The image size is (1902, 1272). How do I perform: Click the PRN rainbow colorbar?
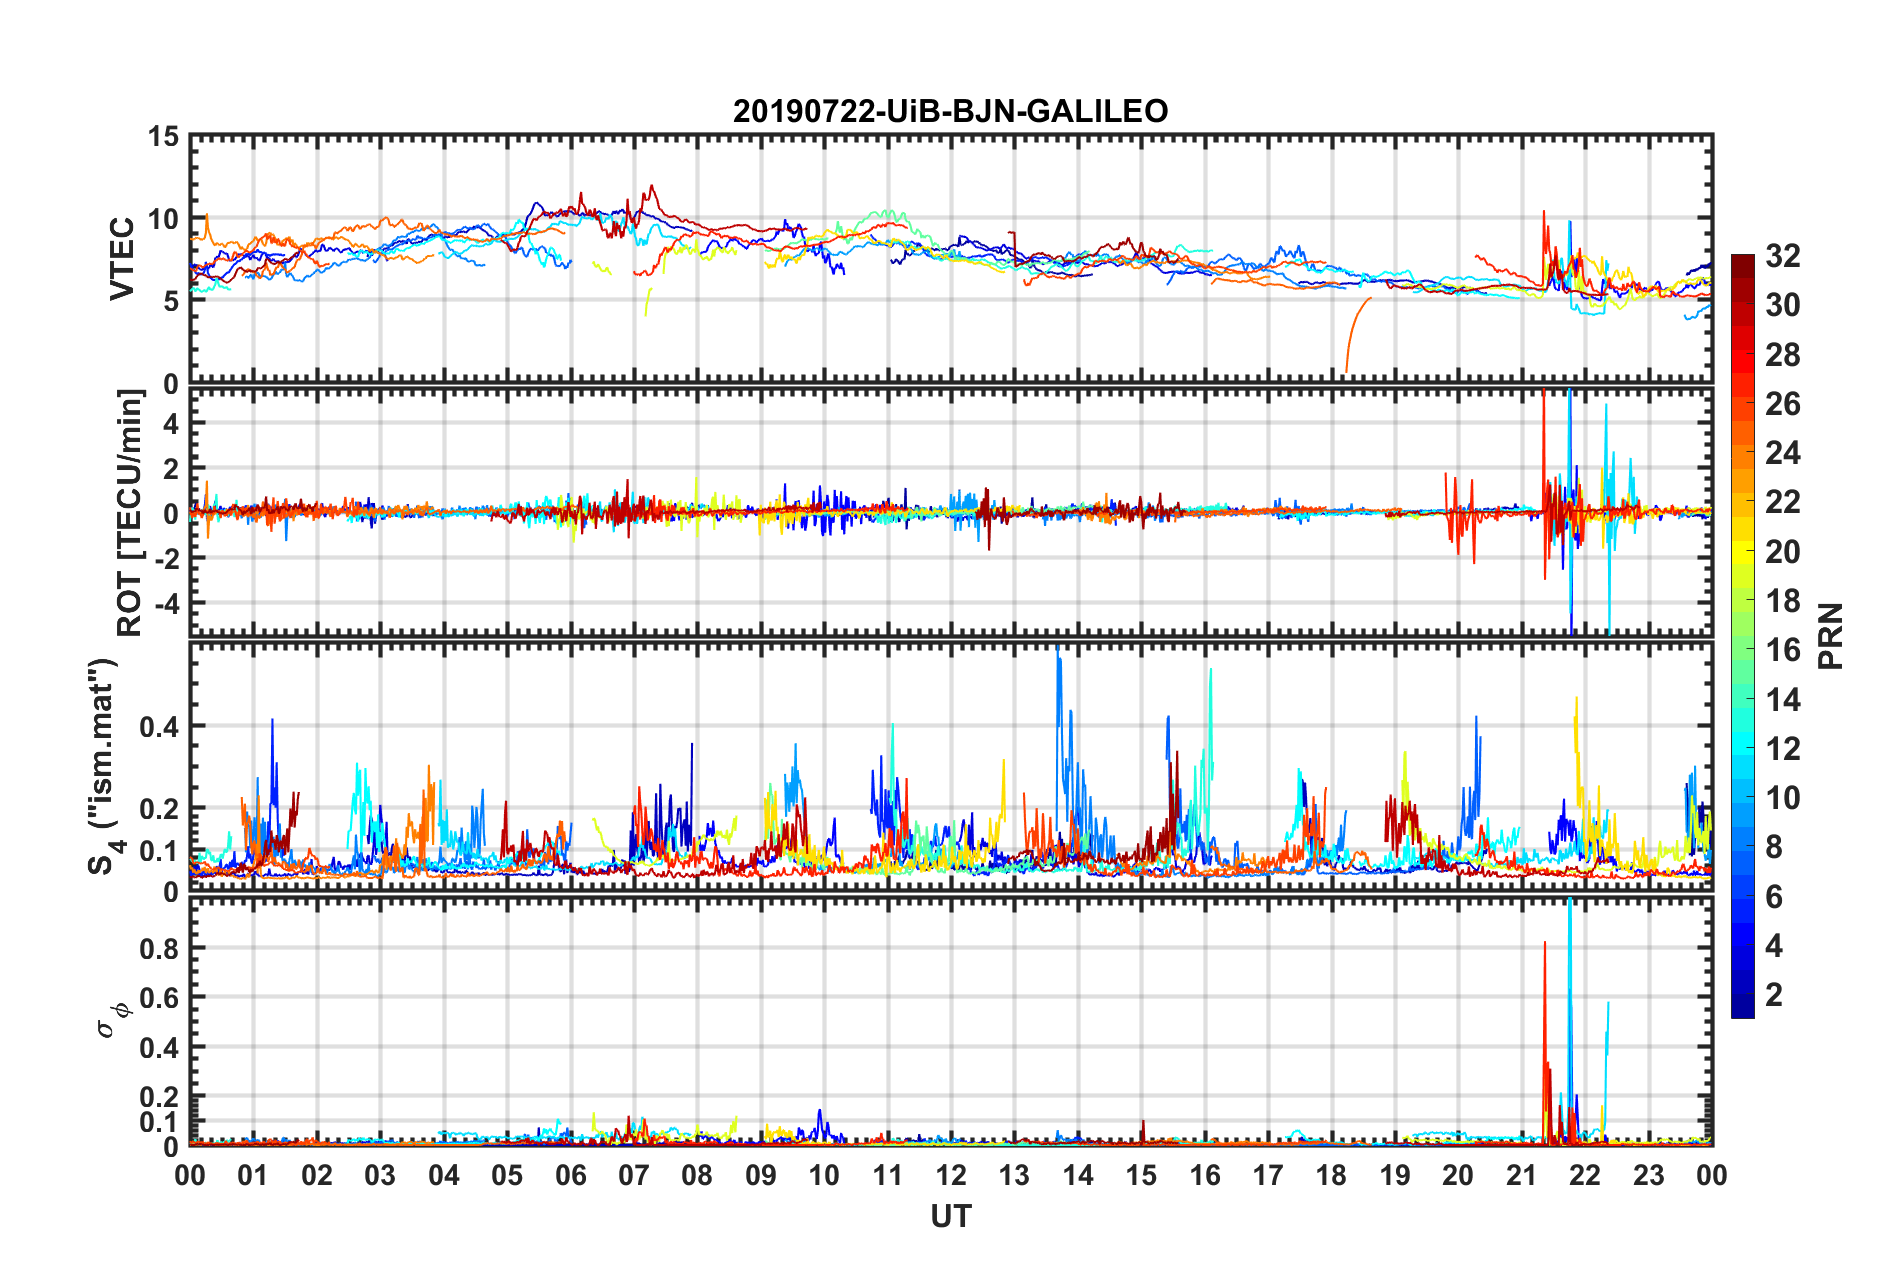tap(1742, 636)
